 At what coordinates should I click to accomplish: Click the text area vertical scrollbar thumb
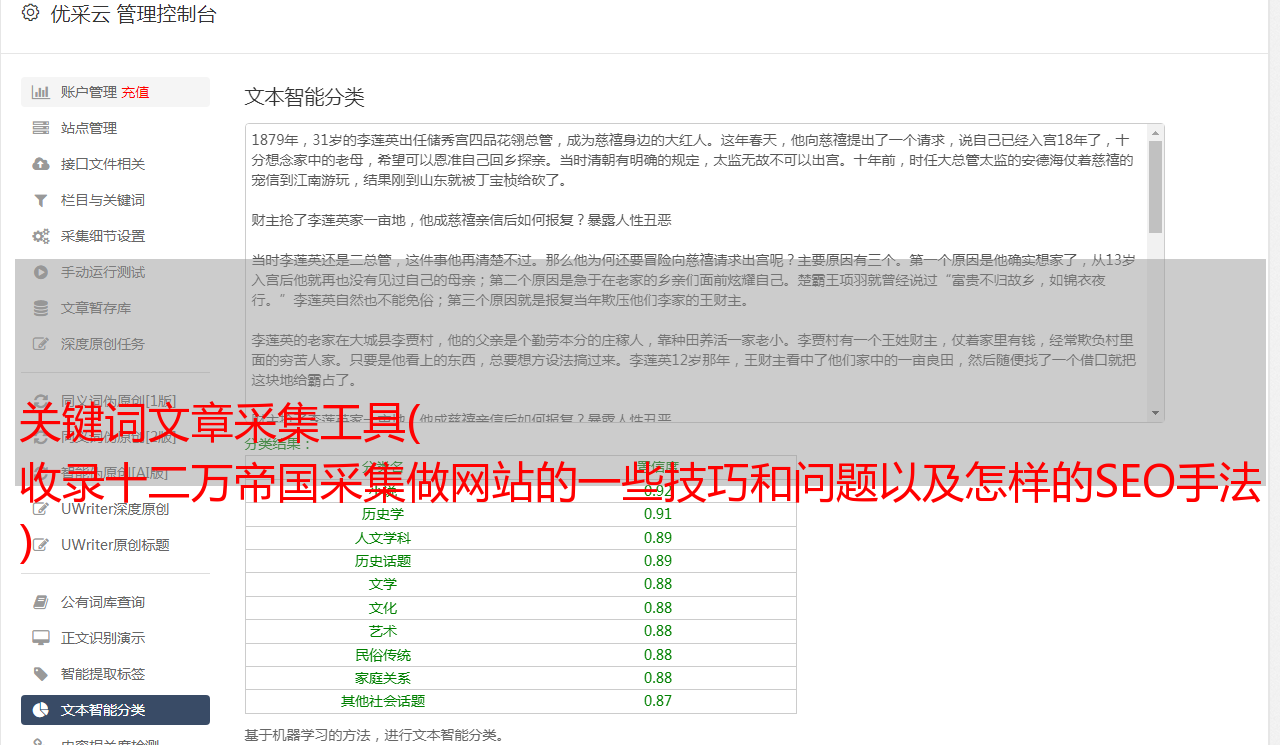(1156, 186)
